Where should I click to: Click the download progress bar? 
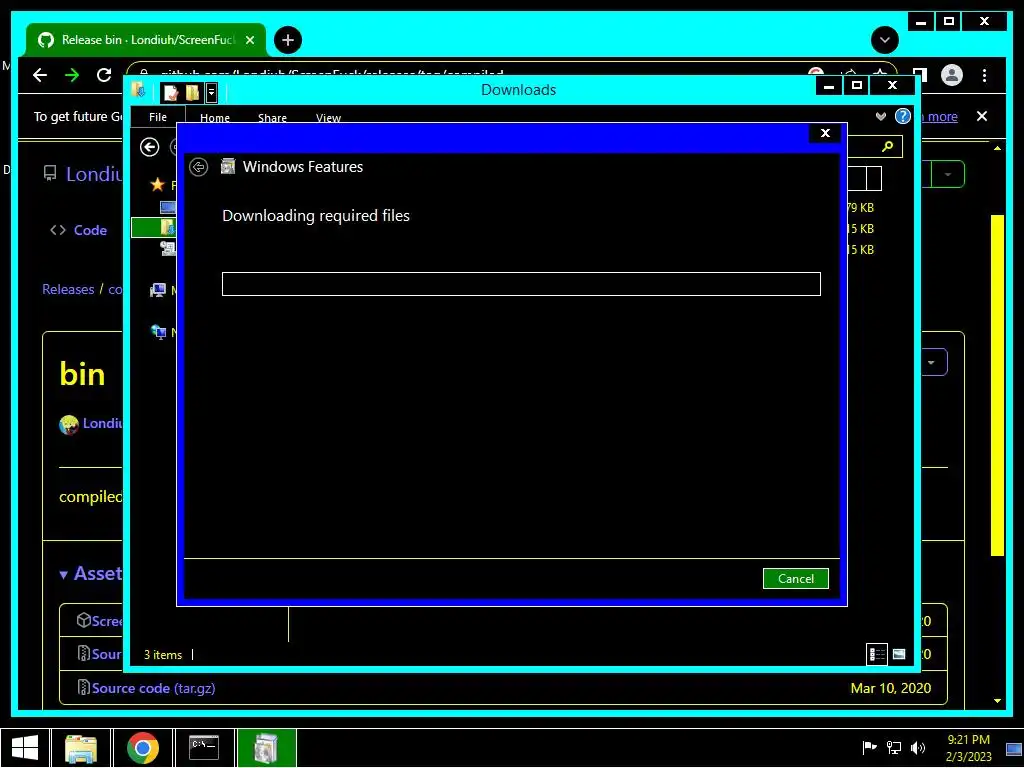pyautogui.click(x=521, y=284)
